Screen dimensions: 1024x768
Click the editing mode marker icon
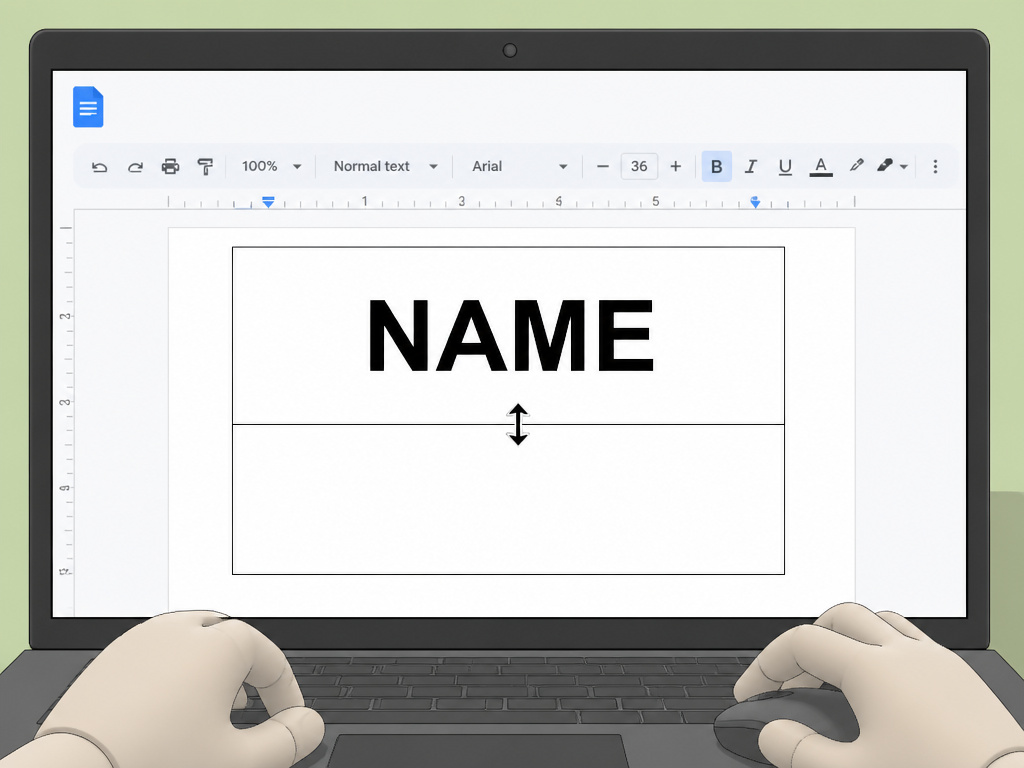coord(885,166)
